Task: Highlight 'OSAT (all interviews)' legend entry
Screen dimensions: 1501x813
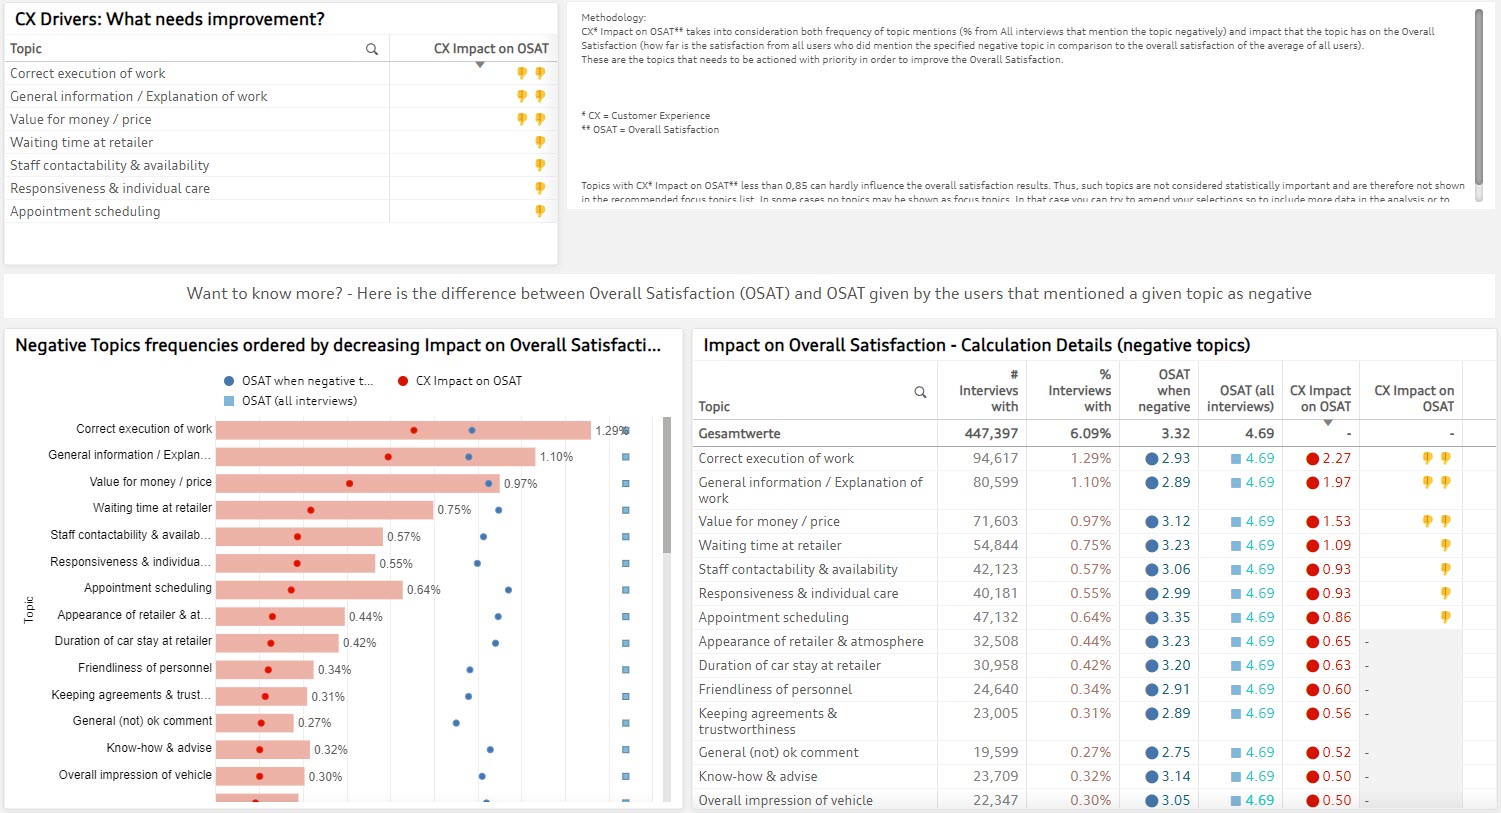Action: [290, 401]
